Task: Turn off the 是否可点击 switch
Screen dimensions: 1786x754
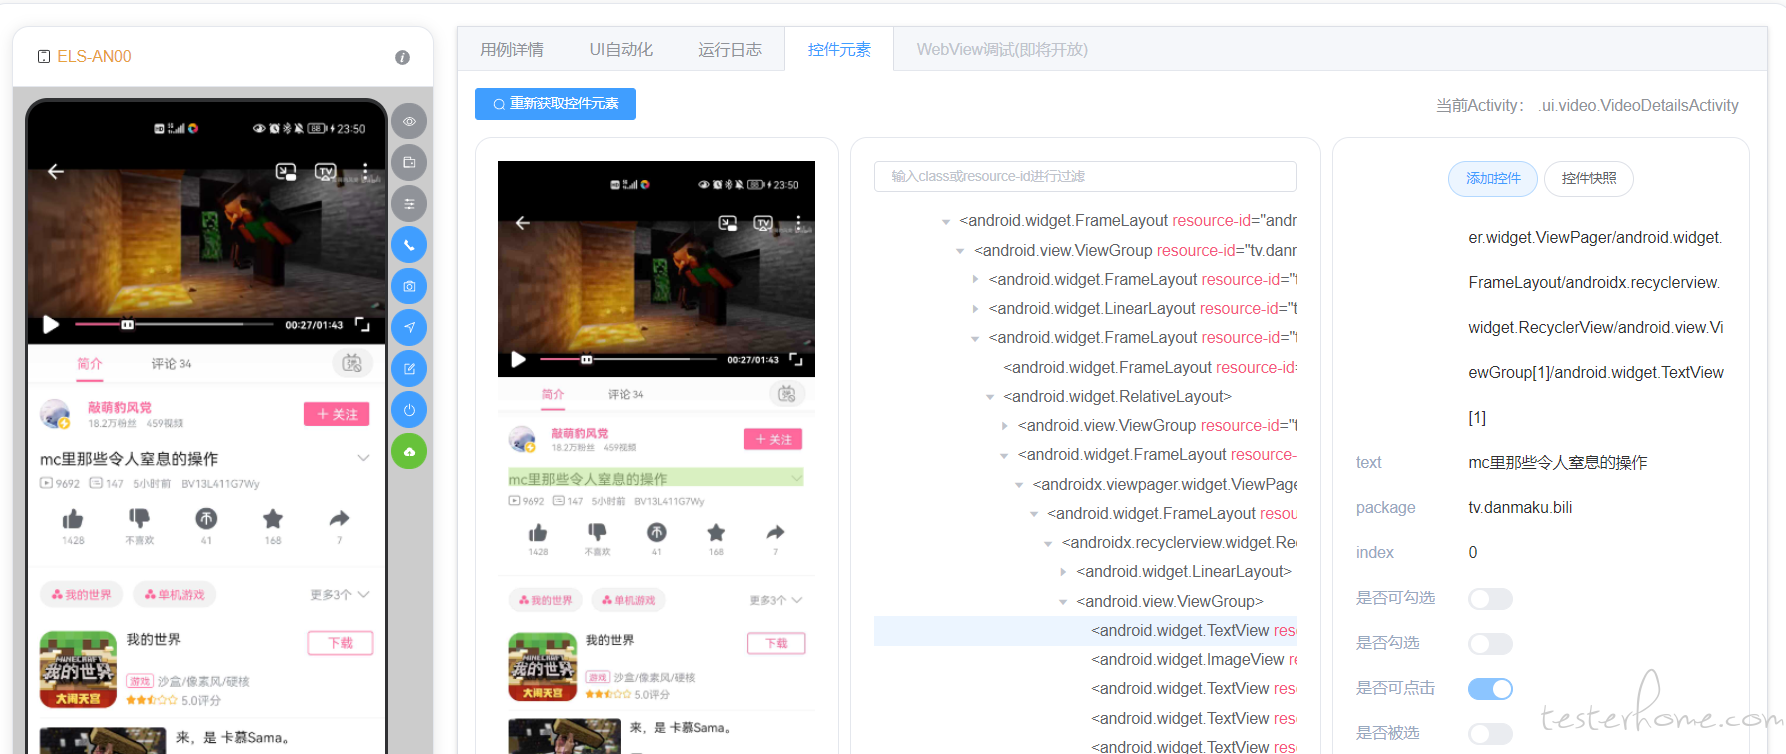Action: [x=1490, y=689]
